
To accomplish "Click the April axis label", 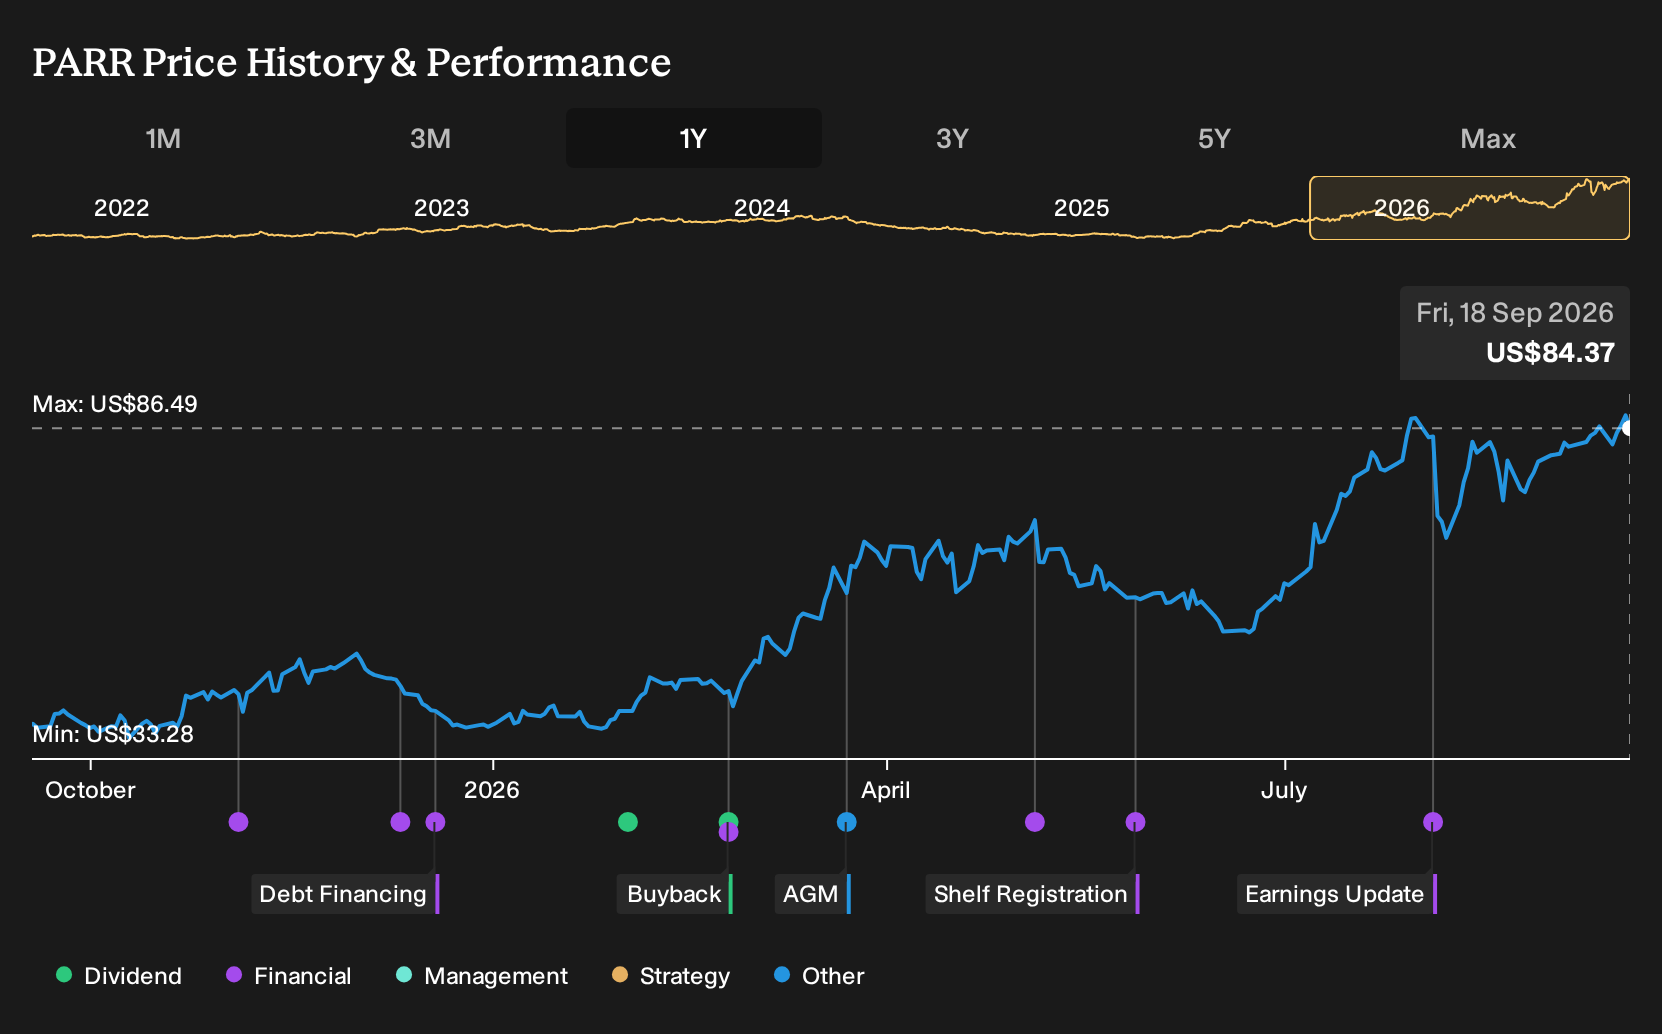I will click(886, 790).
